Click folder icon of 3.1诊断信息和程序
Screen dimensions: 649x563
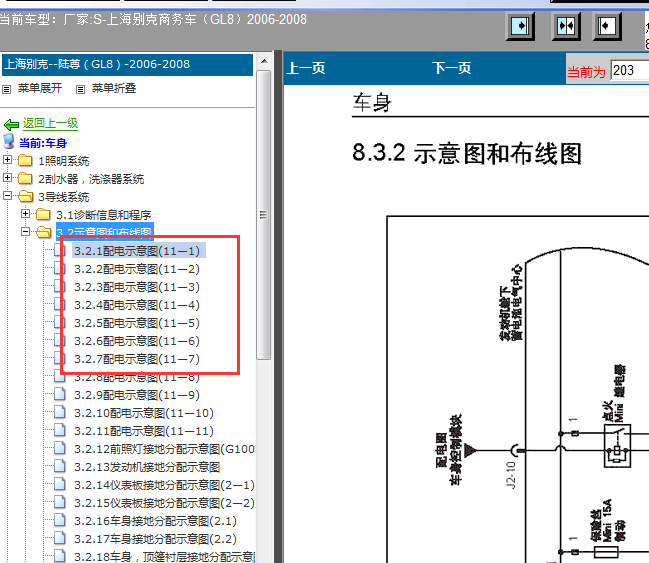[43, 214]
